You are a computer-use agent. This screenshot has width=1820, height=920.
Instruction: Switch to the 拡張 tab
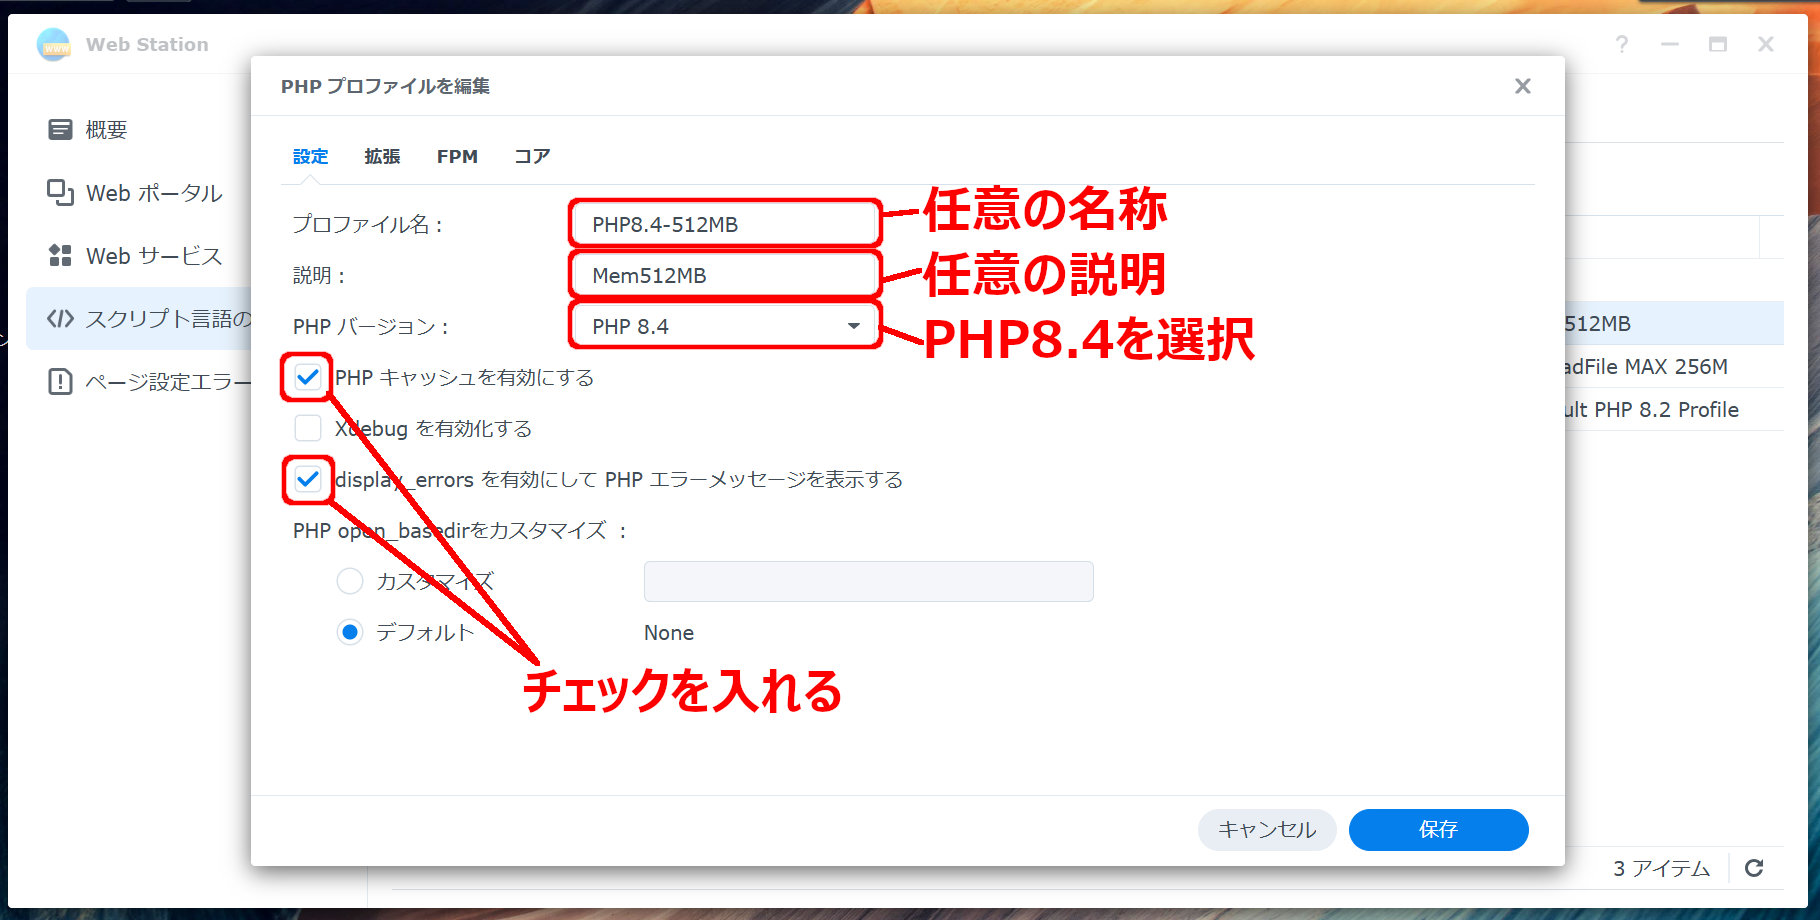tap(382, 156)
